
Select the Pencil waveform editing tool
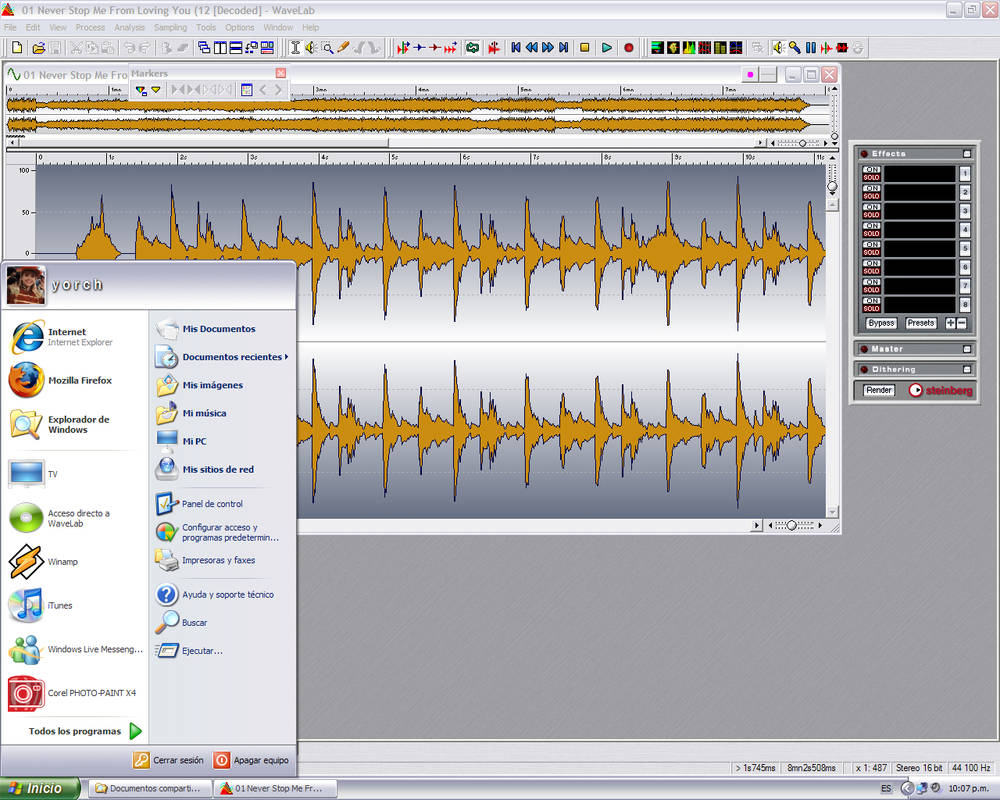point(343,47)
